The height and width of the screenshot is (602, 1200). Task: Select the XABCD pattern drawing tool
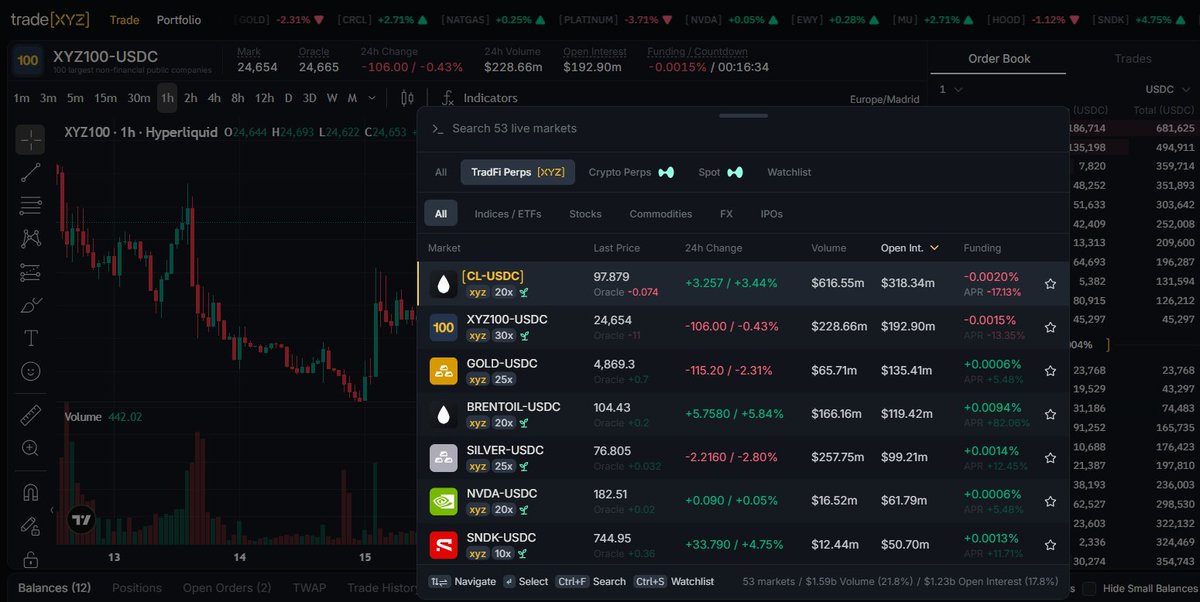[30, 238]
